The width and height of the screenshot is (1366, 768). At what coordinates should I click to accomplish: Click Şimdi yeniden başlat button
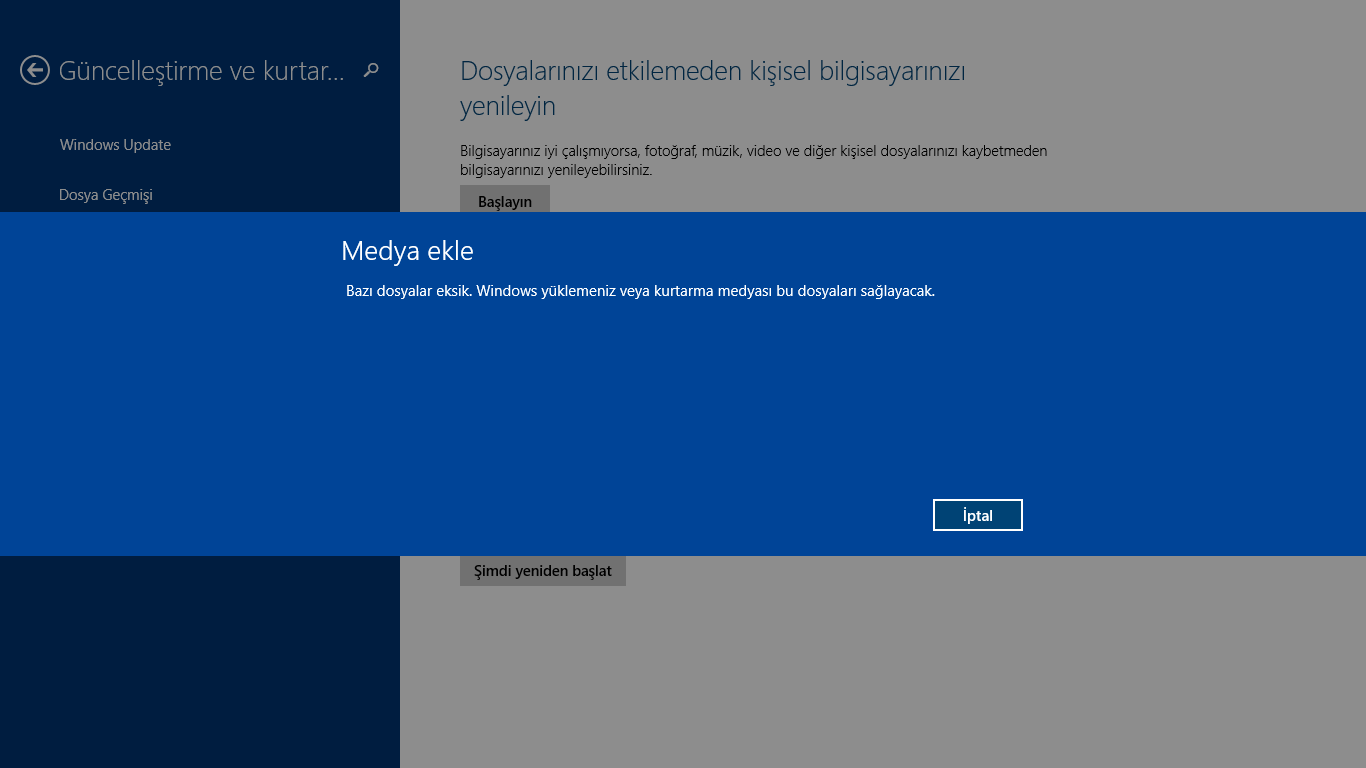point(543,571)
